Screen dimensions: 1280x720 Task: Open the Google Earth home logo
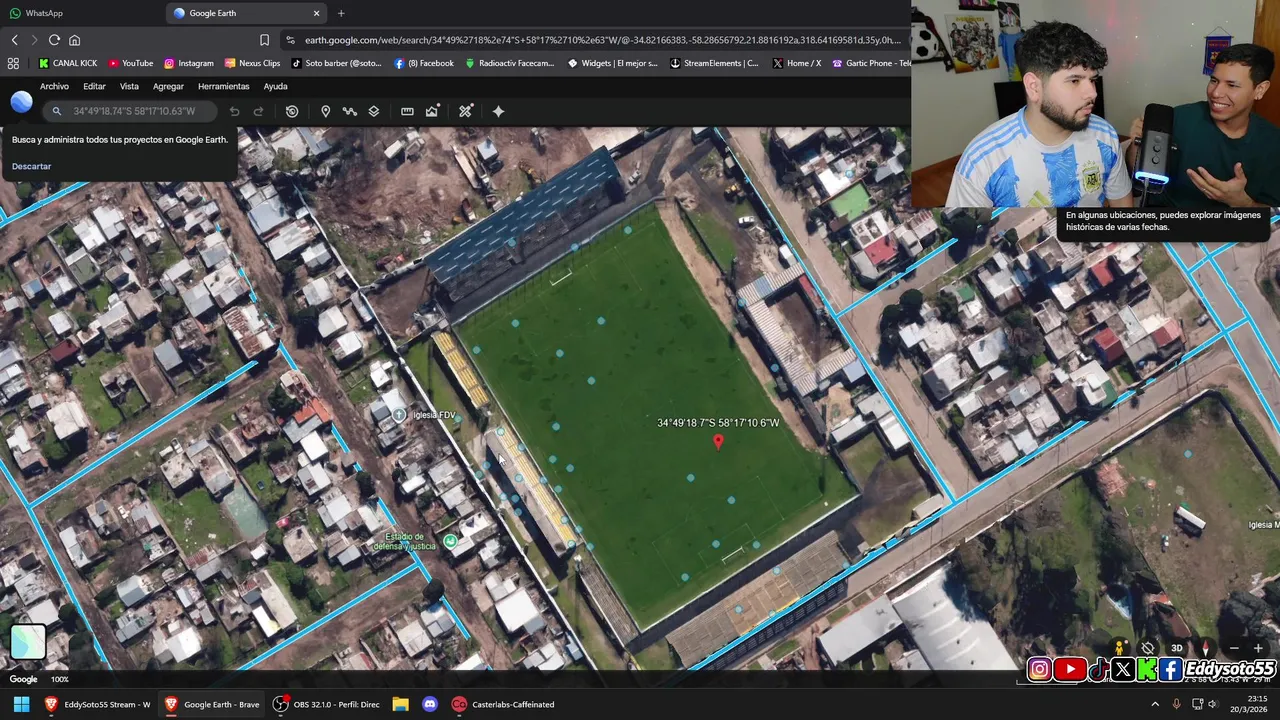click(x=21, y=102)
